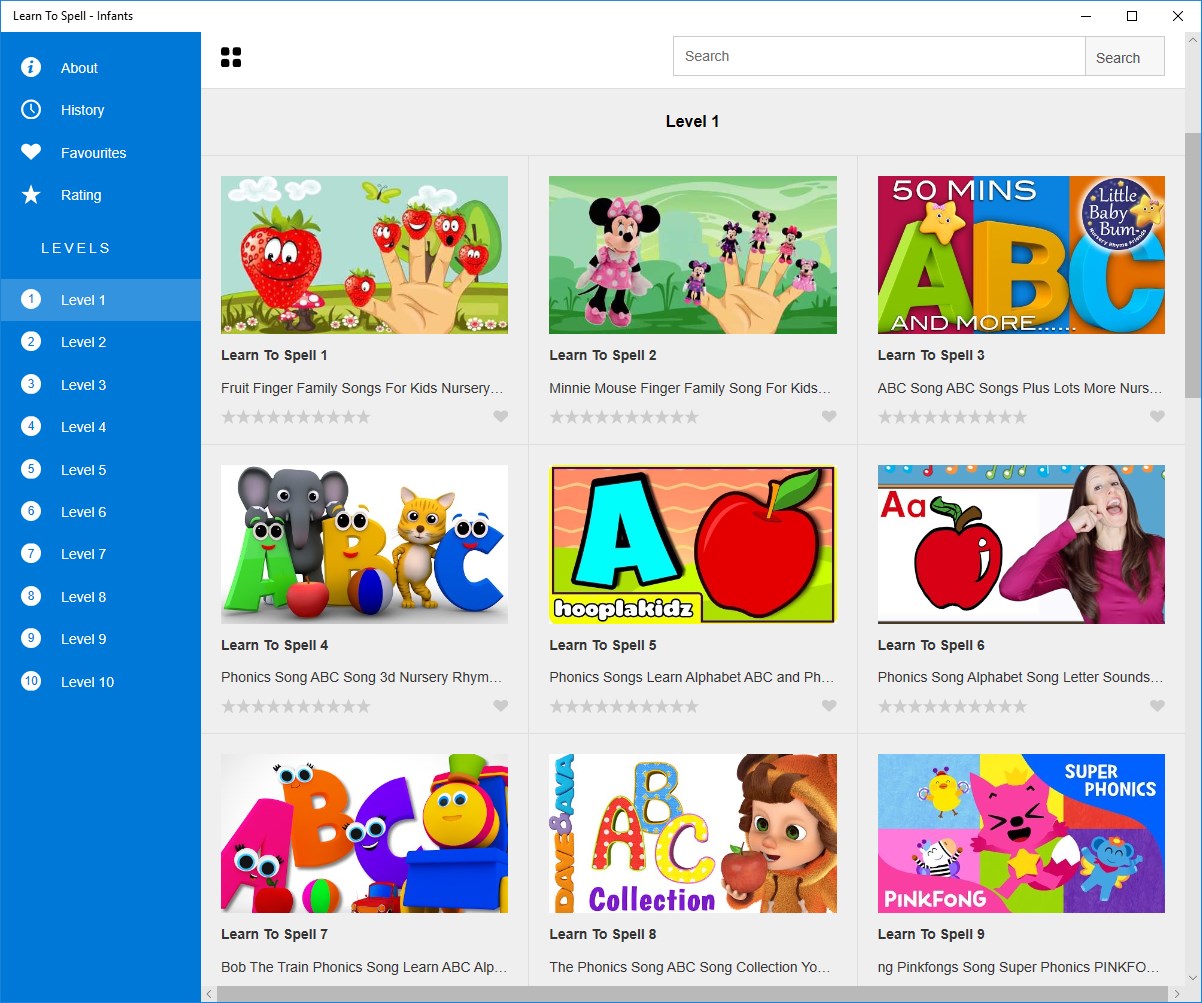Open the strawberry Fruit Finger Family thumbnail

(364, 255)
